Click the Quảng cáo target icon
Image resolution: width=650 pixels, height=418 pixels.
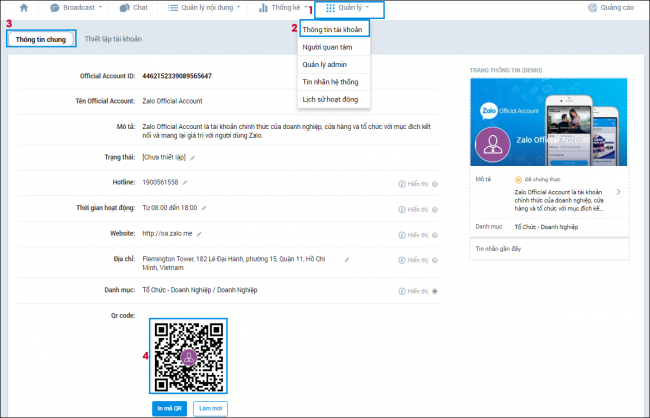click(593, 8)
